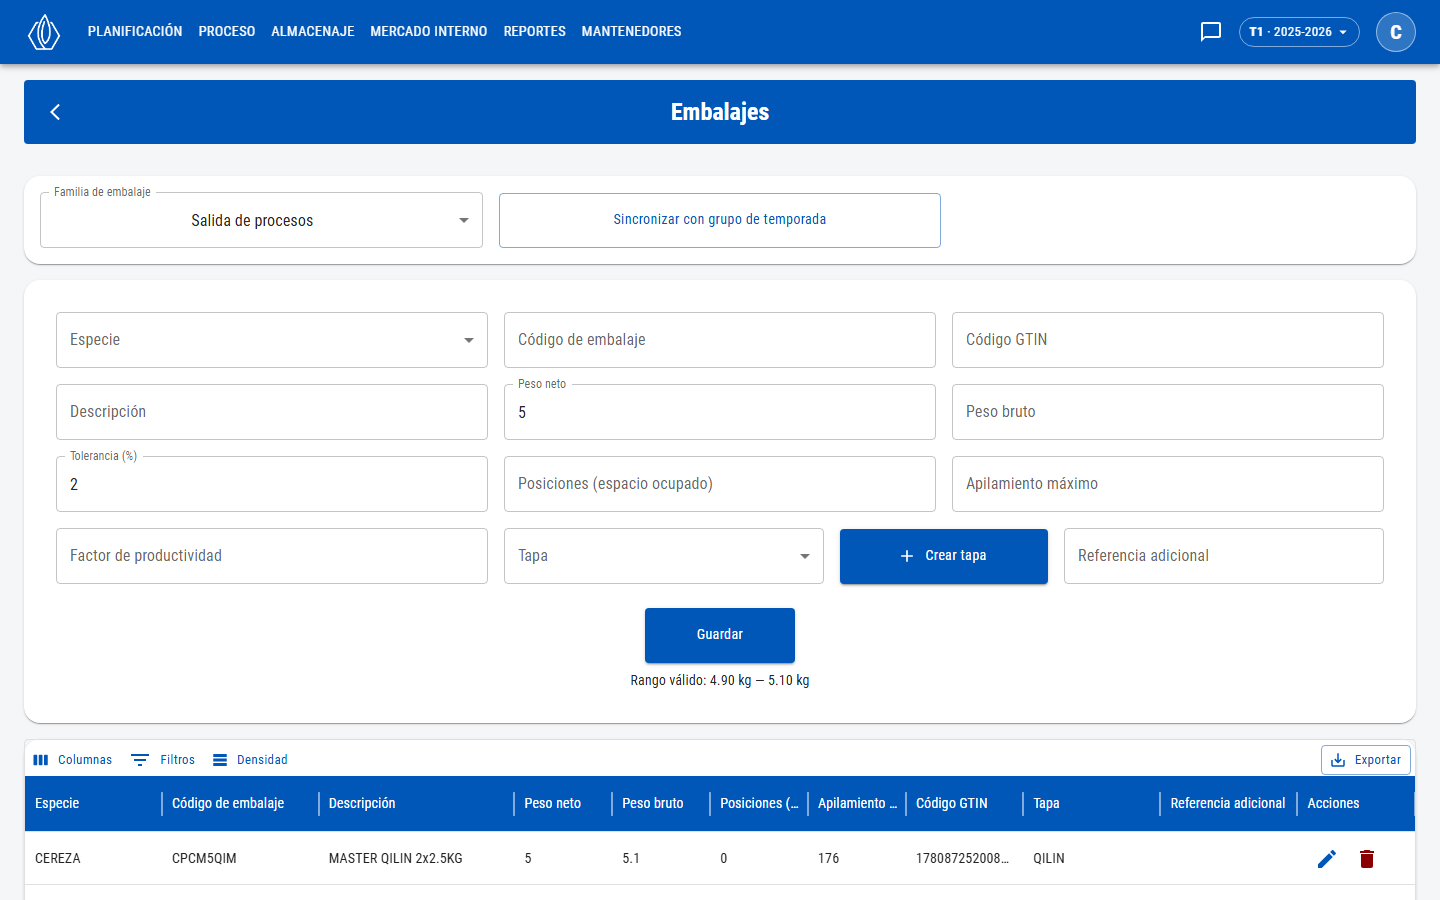
Task: Click the Rango válido text
Action: click(x=720, y=681)
